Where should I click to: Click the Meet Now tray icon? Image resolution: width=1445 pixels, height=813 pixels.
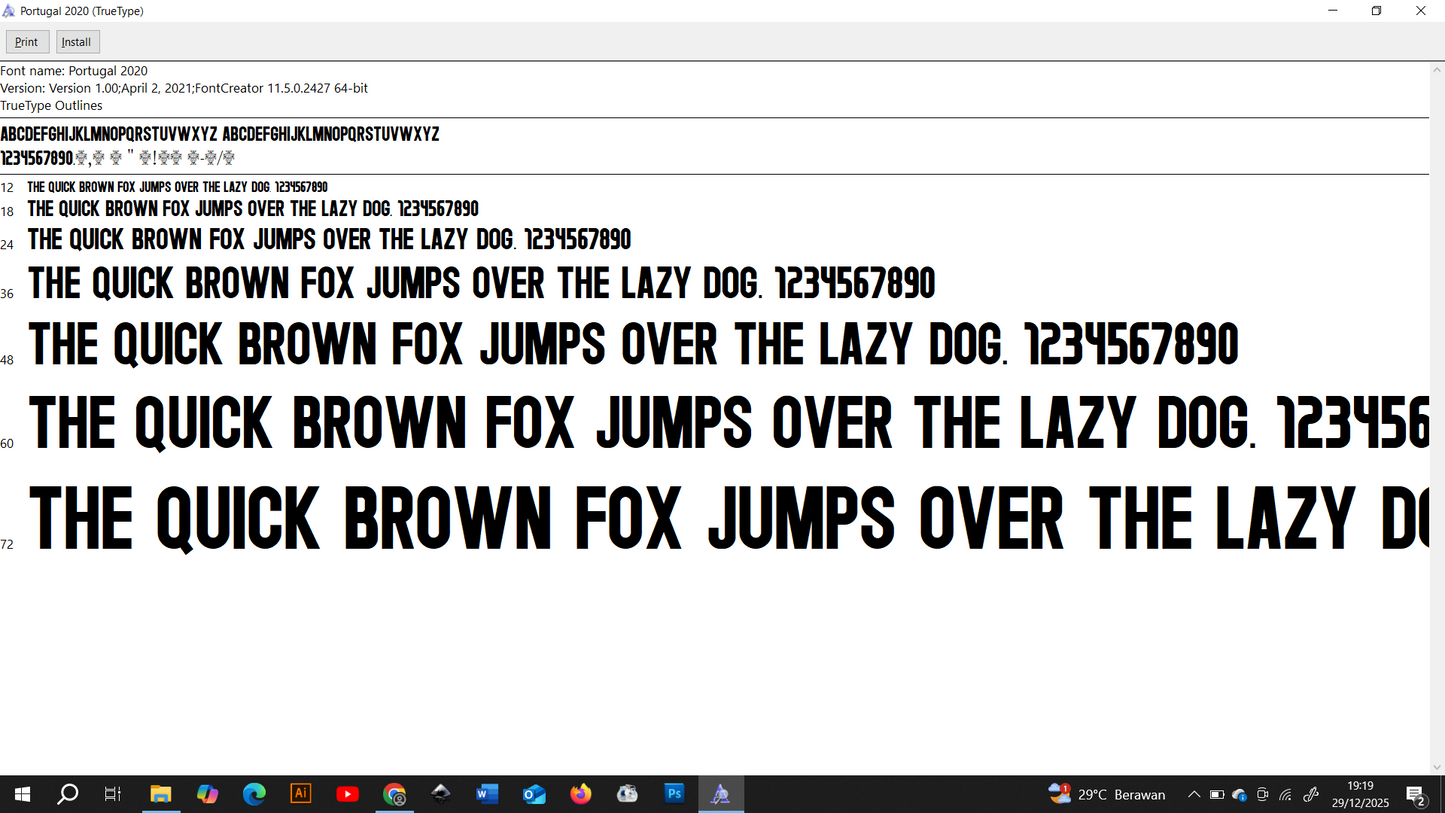coord(1263,795)
